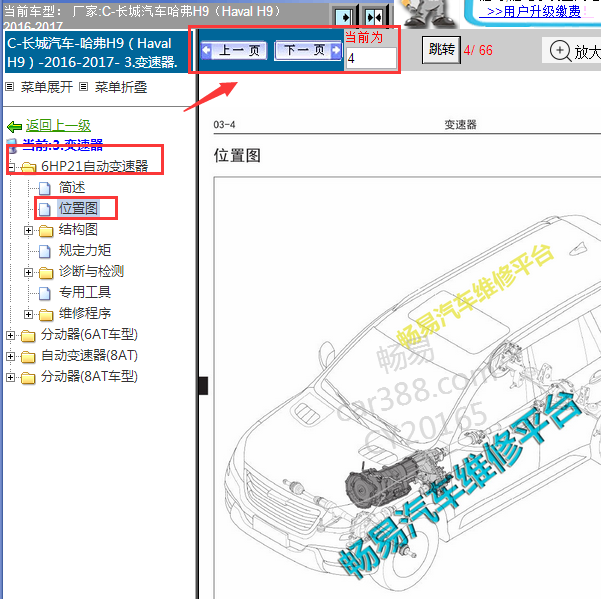Click the 位置图 page icon
Screen dimensions: 601x599
(45, 209)
